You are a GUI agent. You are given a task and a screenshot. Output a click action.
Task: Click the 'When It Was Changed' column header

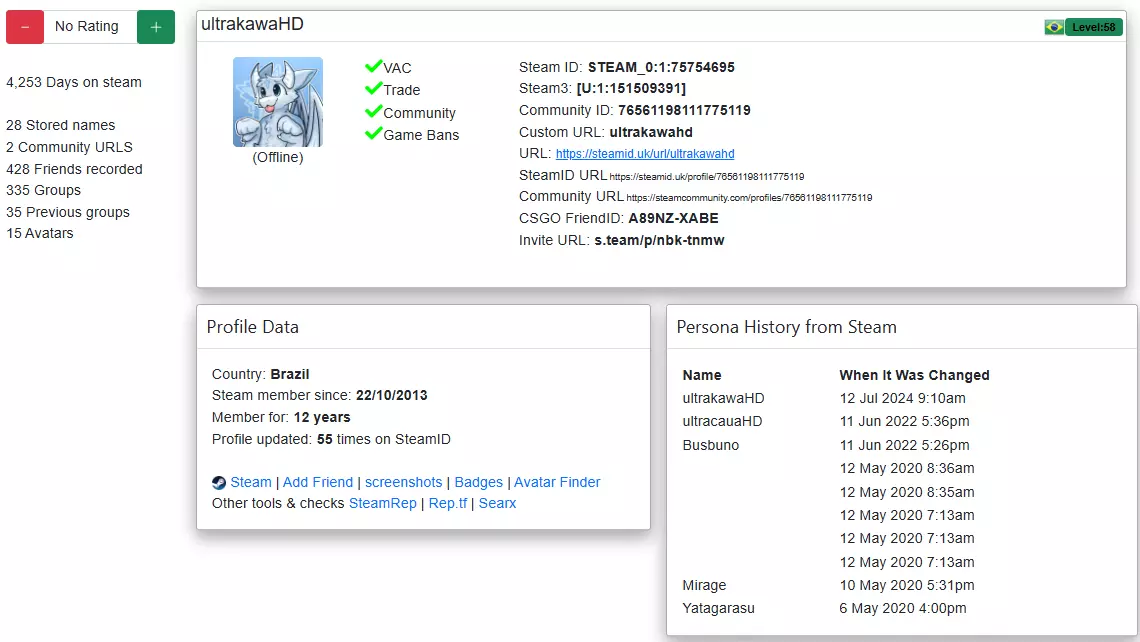pos(915,375)
